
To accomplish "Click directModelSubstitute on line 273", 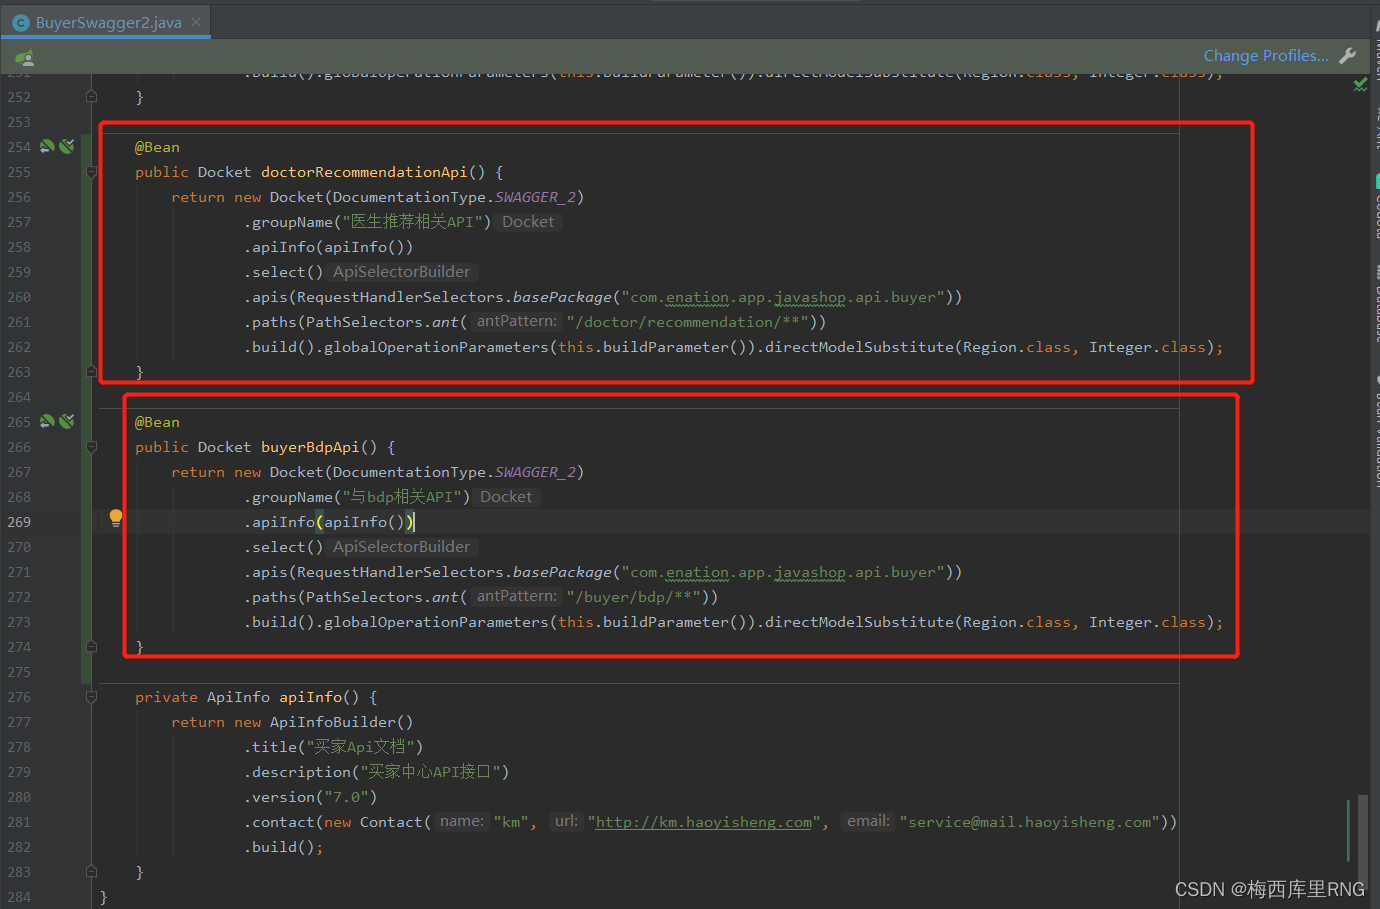I will coord(859,622).
